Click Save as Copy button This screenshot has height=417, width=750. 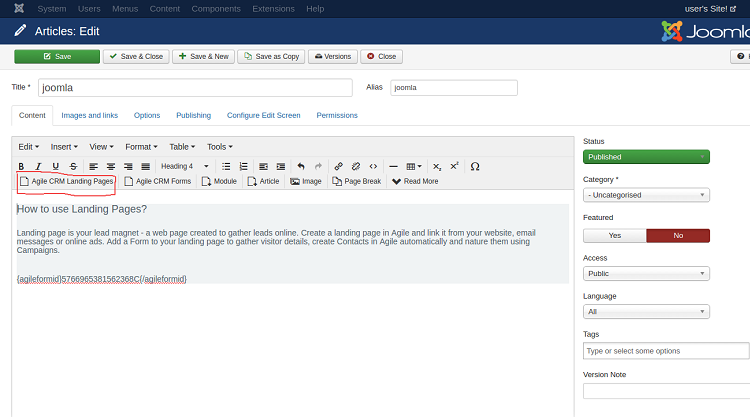coord(271,56)
